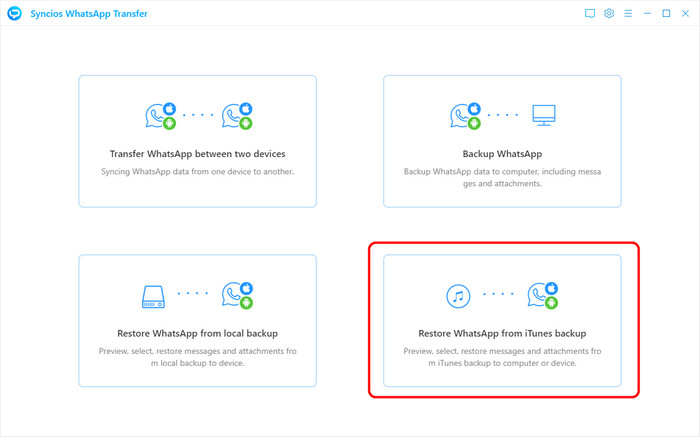Select Restore WhatsApp from iTunes backup title
Viewport: 700px width, 437px height.
click(x=502, y=333)
